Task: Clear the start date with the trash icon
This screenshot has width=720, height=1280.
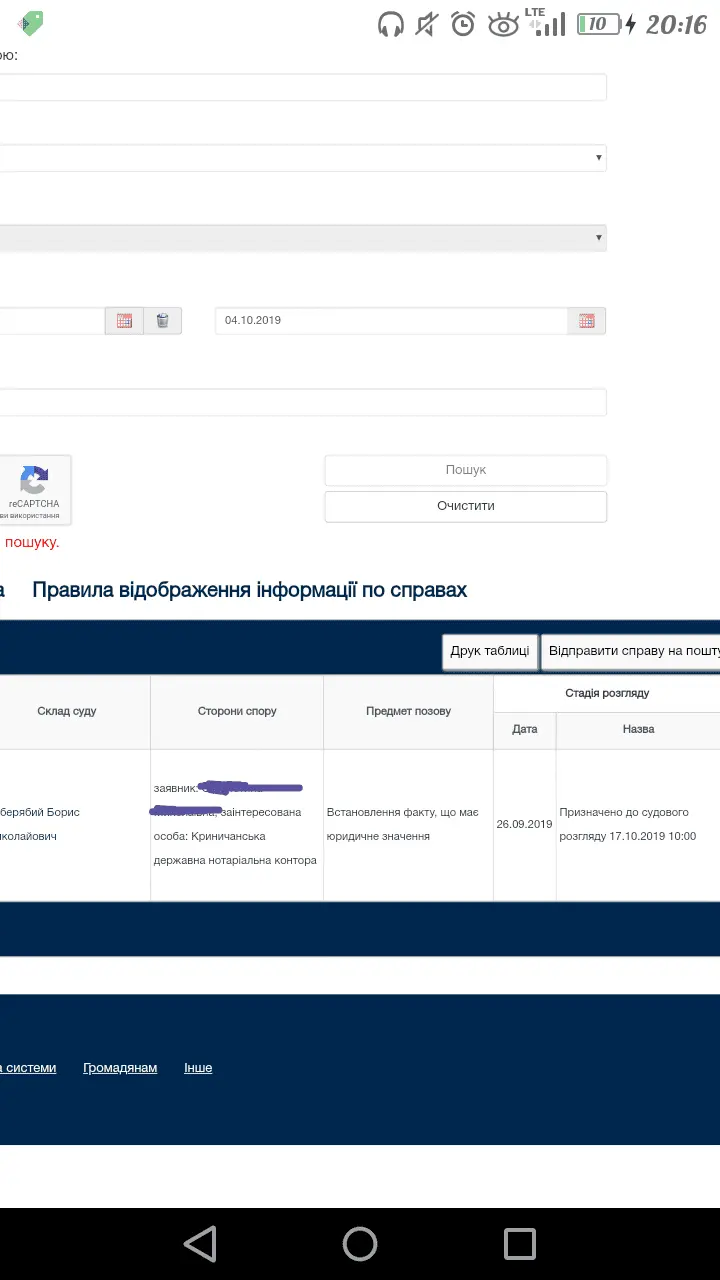Action: coord(163,321)
